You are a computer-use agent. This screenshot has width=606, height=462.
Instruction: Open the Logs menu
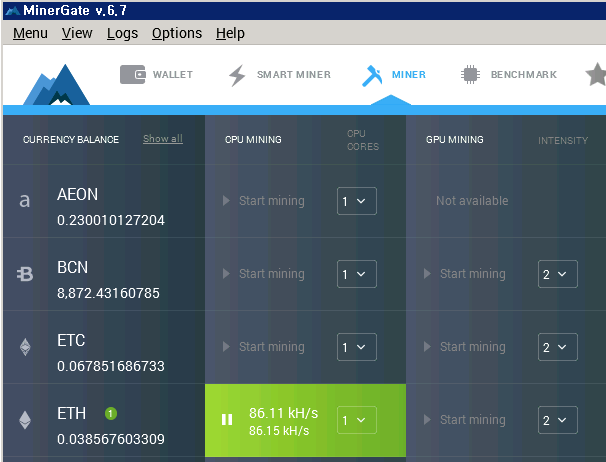click(x=122, y=33)
